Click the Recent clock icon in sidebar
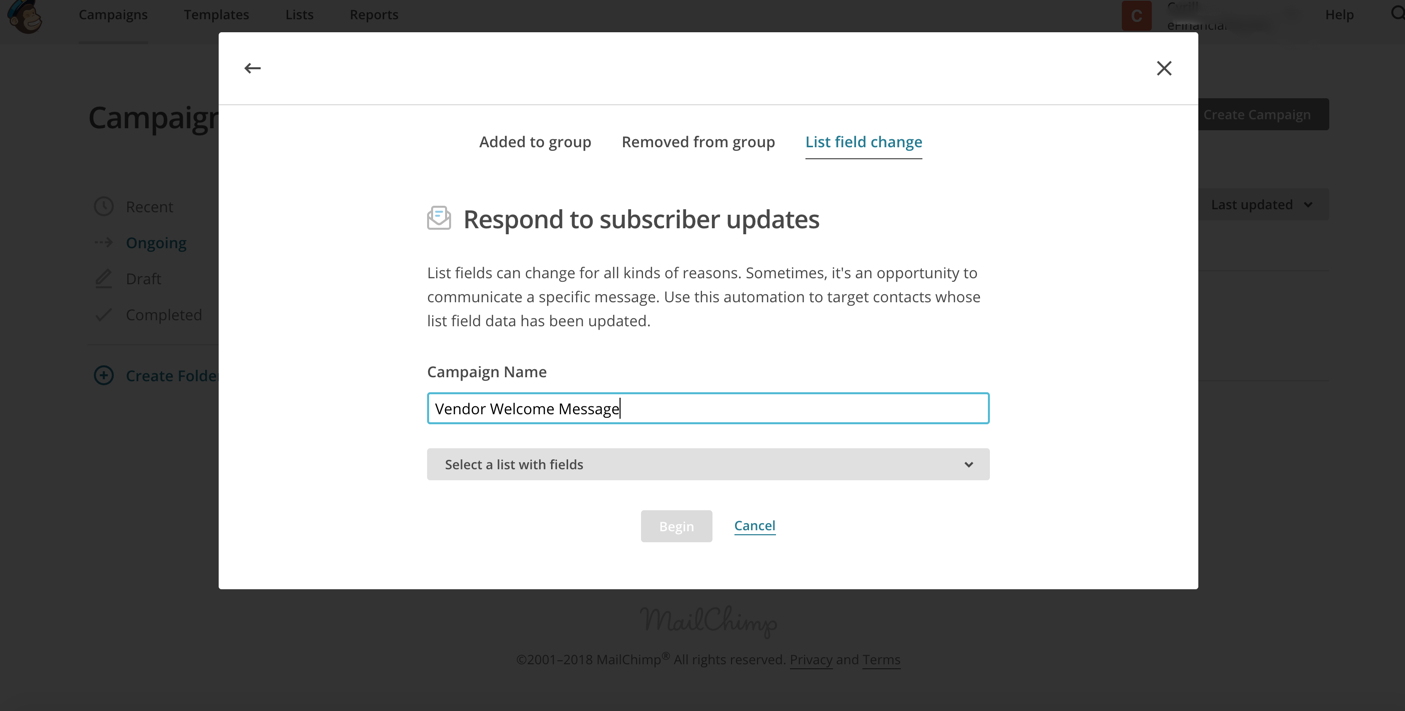Screen dimensions: 1405x711 click(104, 206)
